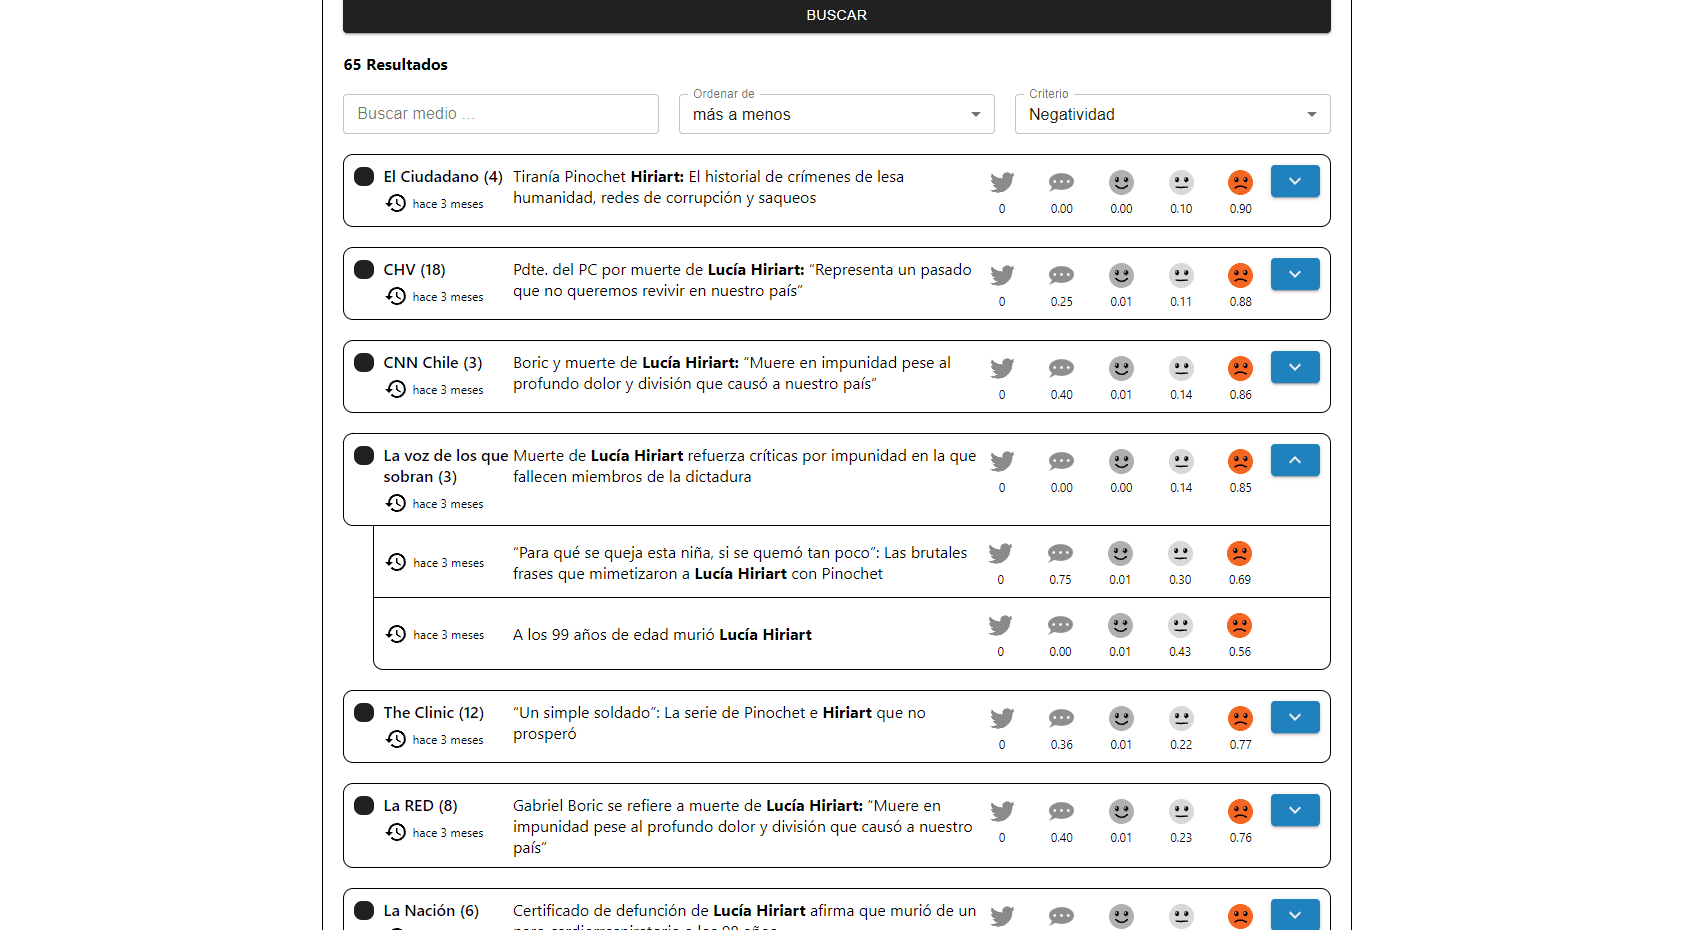
Task: Click the neutral face icon on The Clinic row
Action: 1181,718
